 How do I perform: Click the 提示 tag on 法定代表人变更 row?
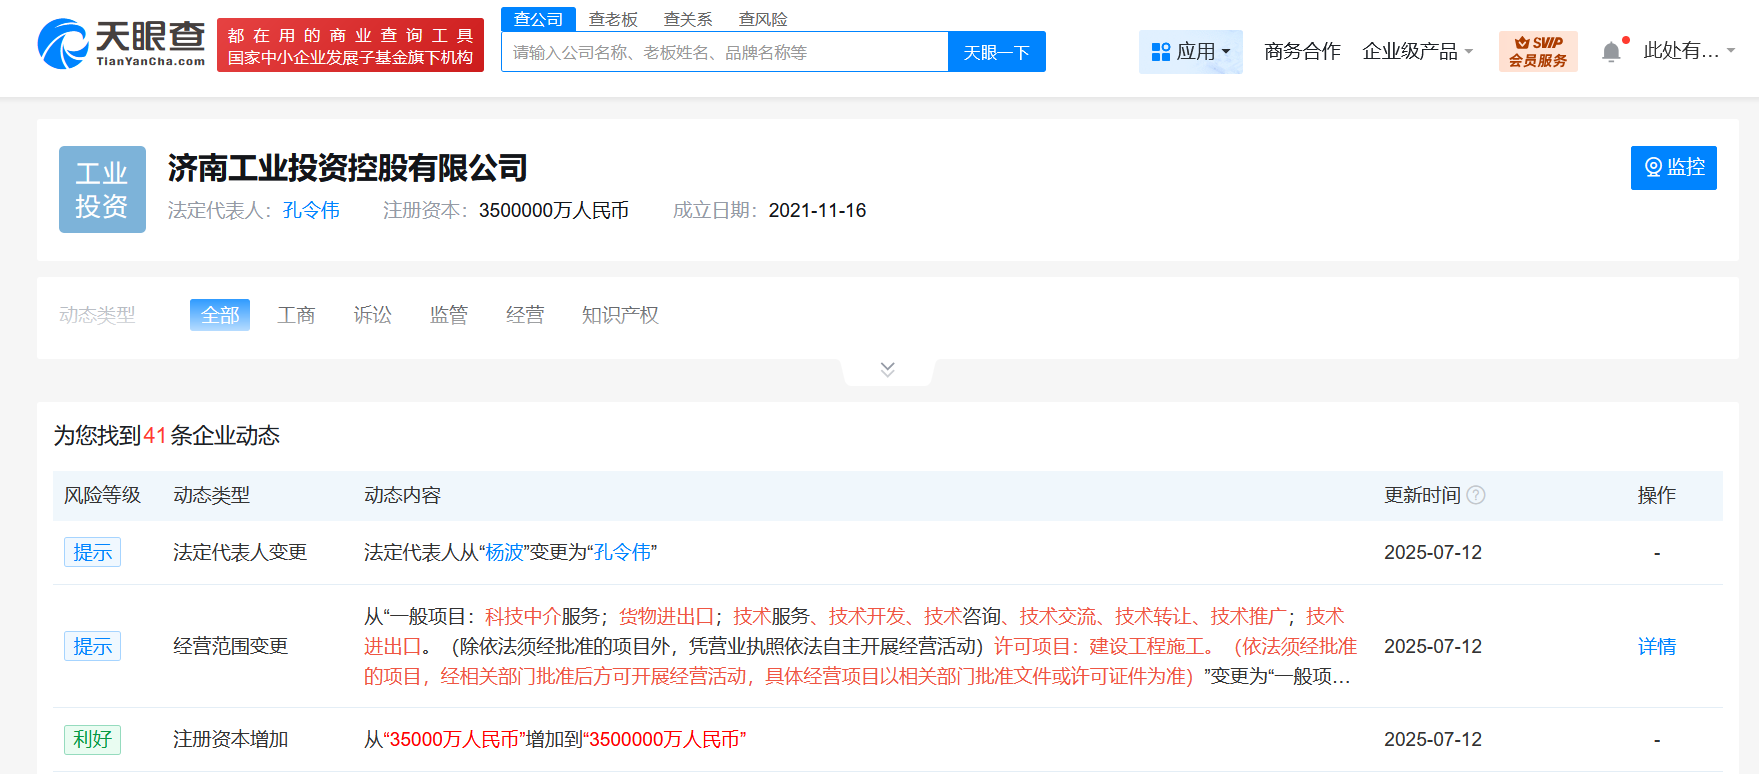[92, 552]
